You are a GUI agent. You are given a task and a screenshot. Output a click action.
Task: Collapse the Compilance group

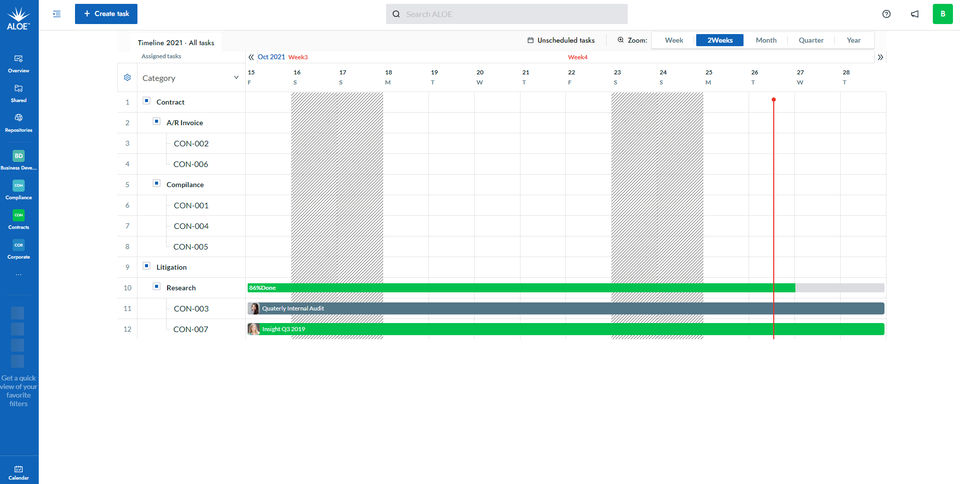[x=156, y=183]
